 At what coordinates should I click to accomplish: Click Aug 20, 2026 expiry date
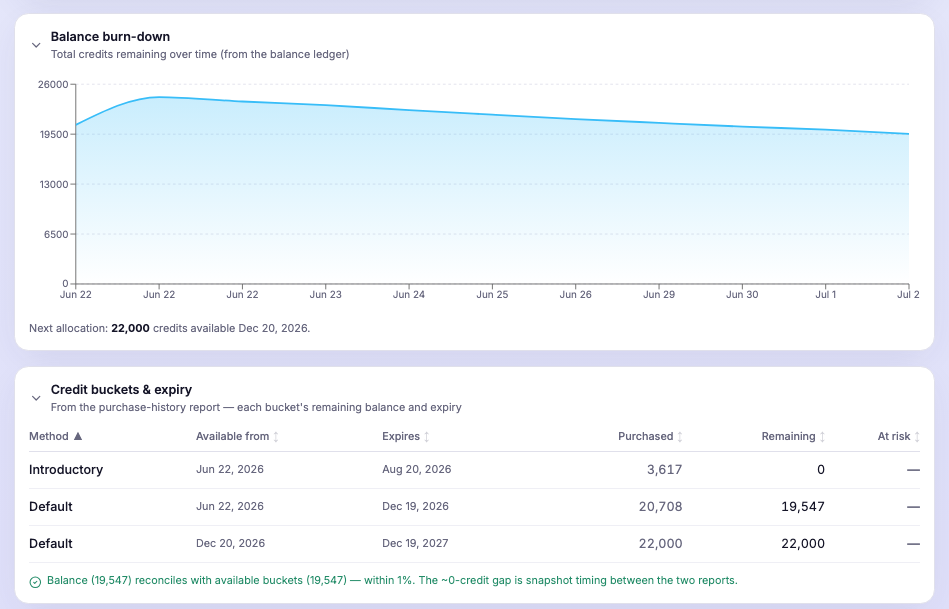416,469
